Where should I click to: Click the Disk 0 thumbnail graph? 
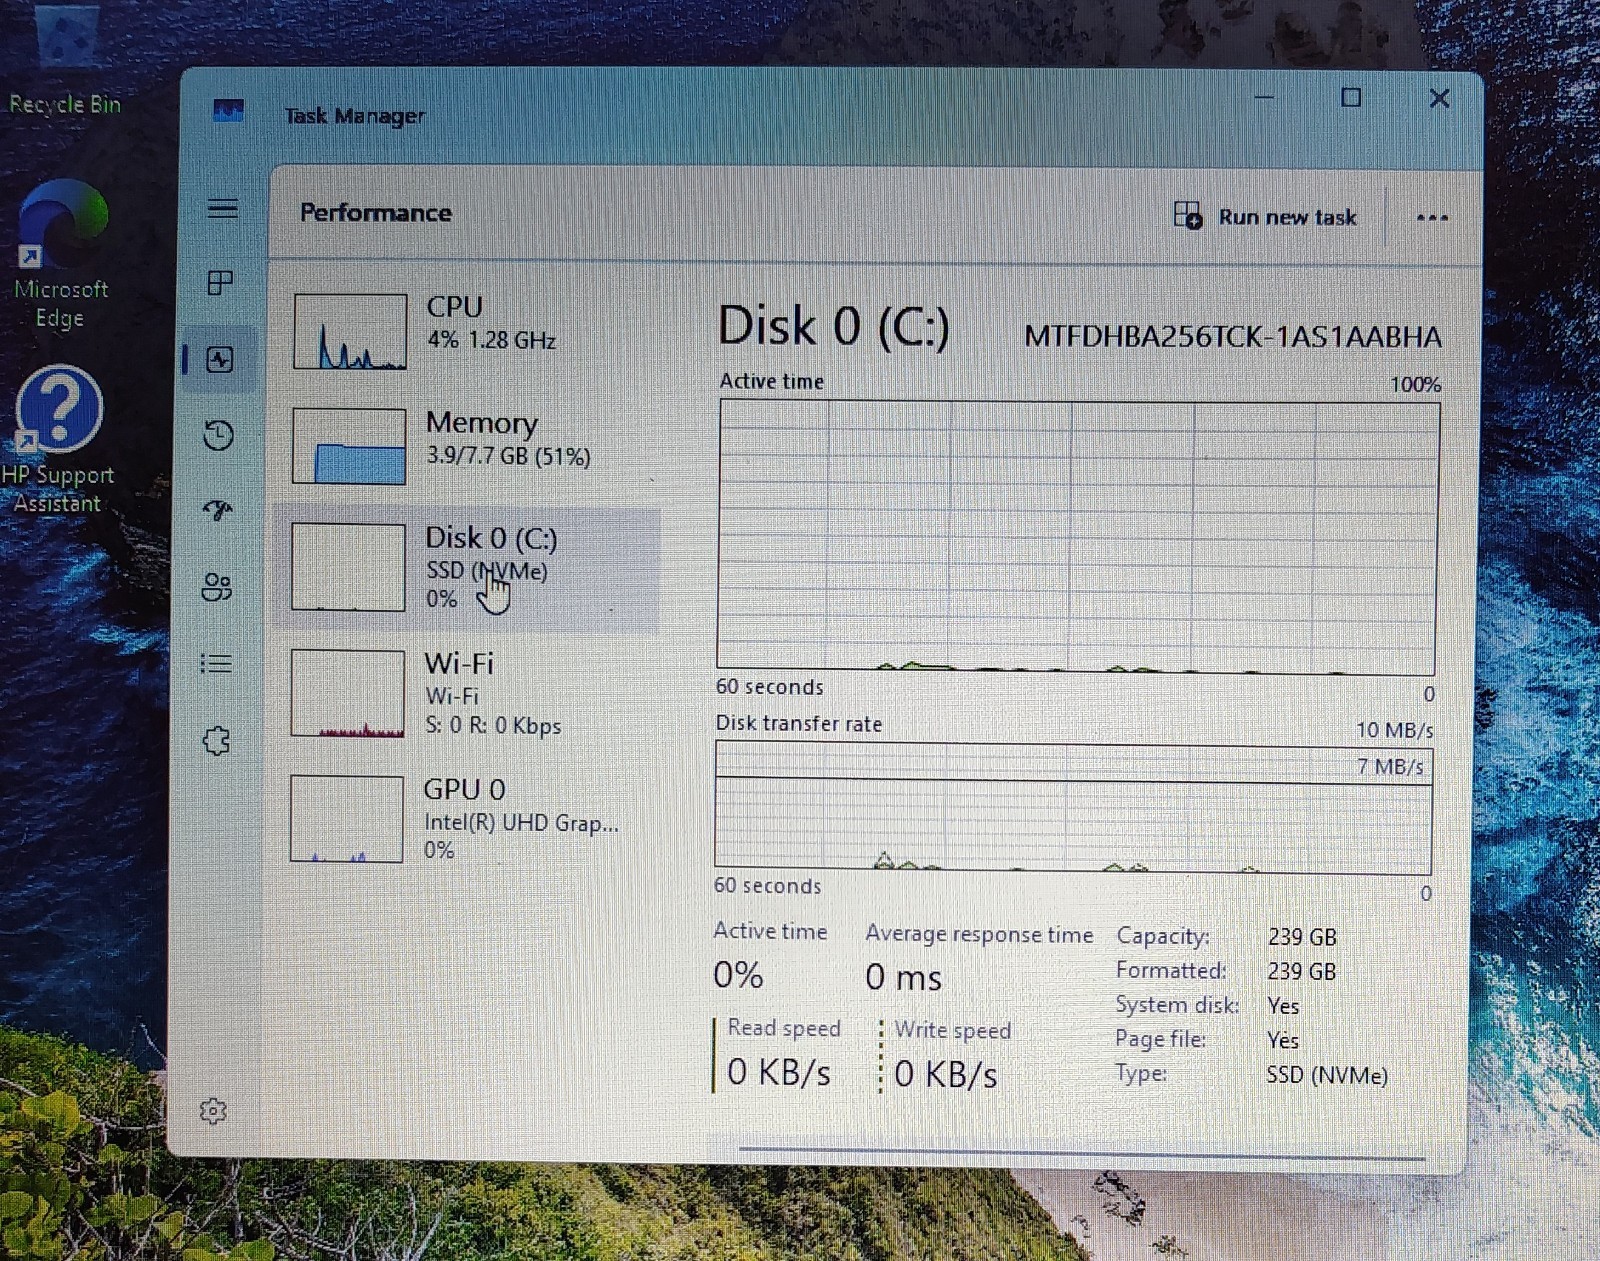[348, 567]
